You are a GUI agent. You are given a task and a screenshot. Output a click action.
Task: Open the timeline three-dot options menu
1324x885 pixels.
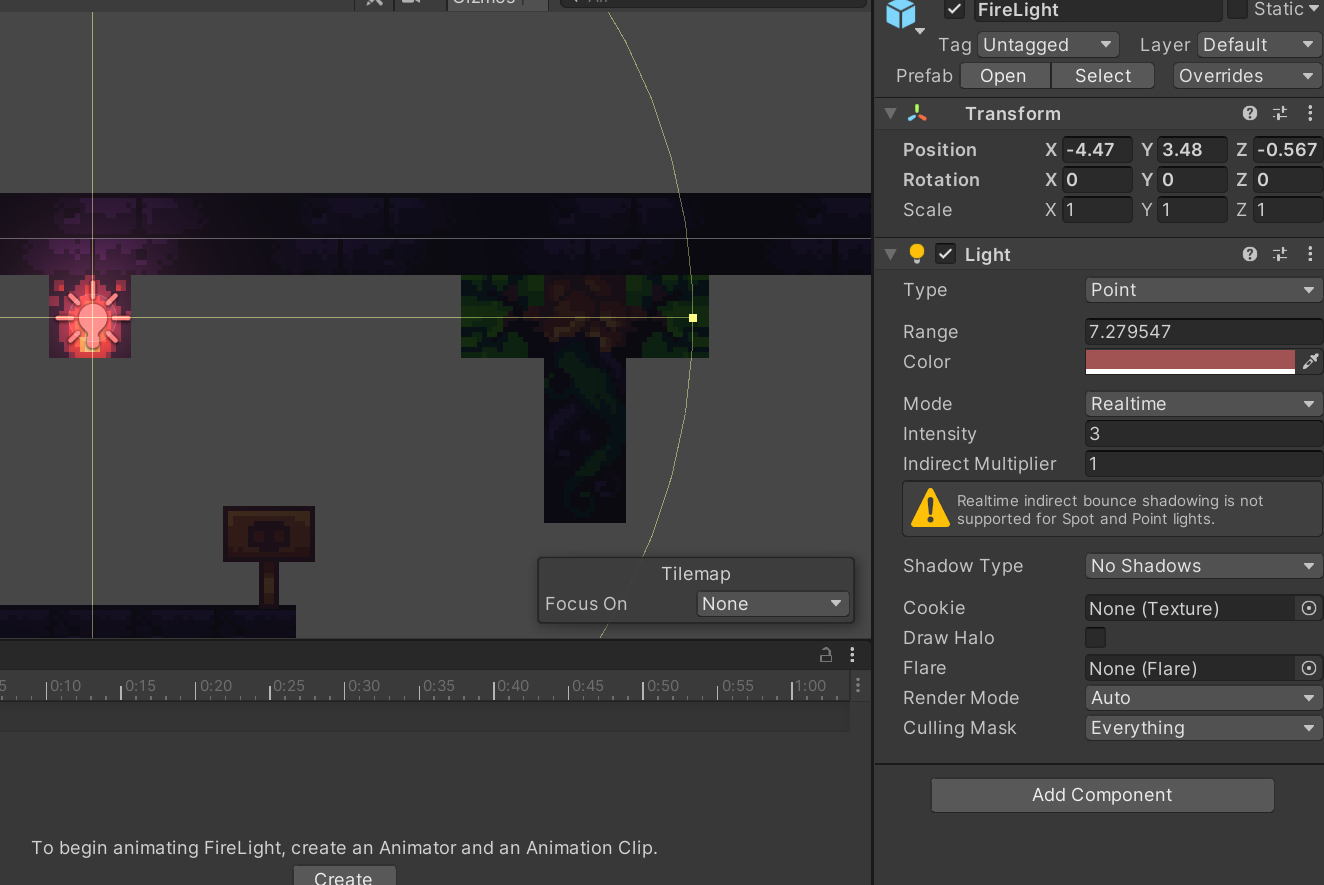pos(857,686)
